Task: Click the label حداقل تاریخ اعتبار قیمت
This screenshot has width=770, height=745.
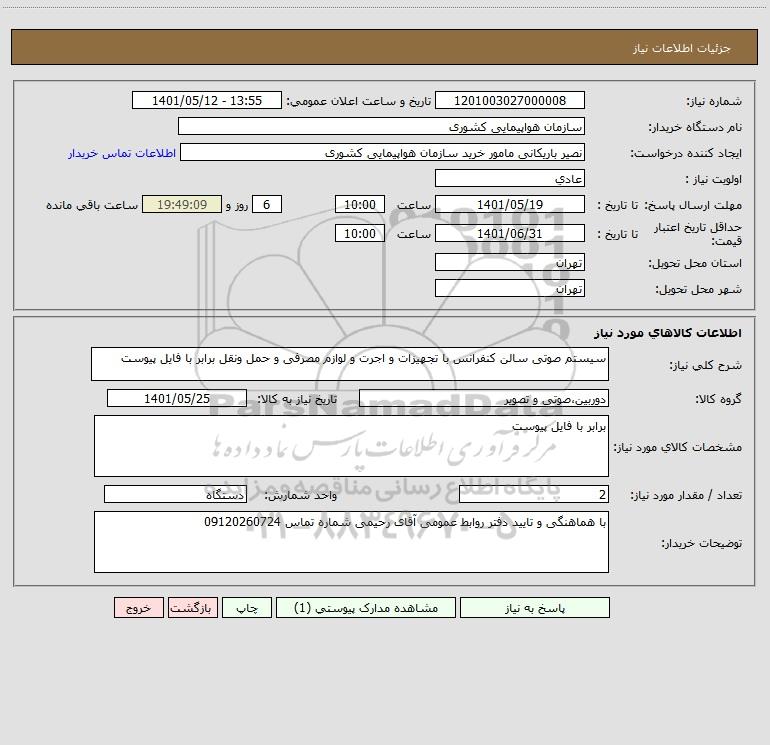Action: coord(698,234)
